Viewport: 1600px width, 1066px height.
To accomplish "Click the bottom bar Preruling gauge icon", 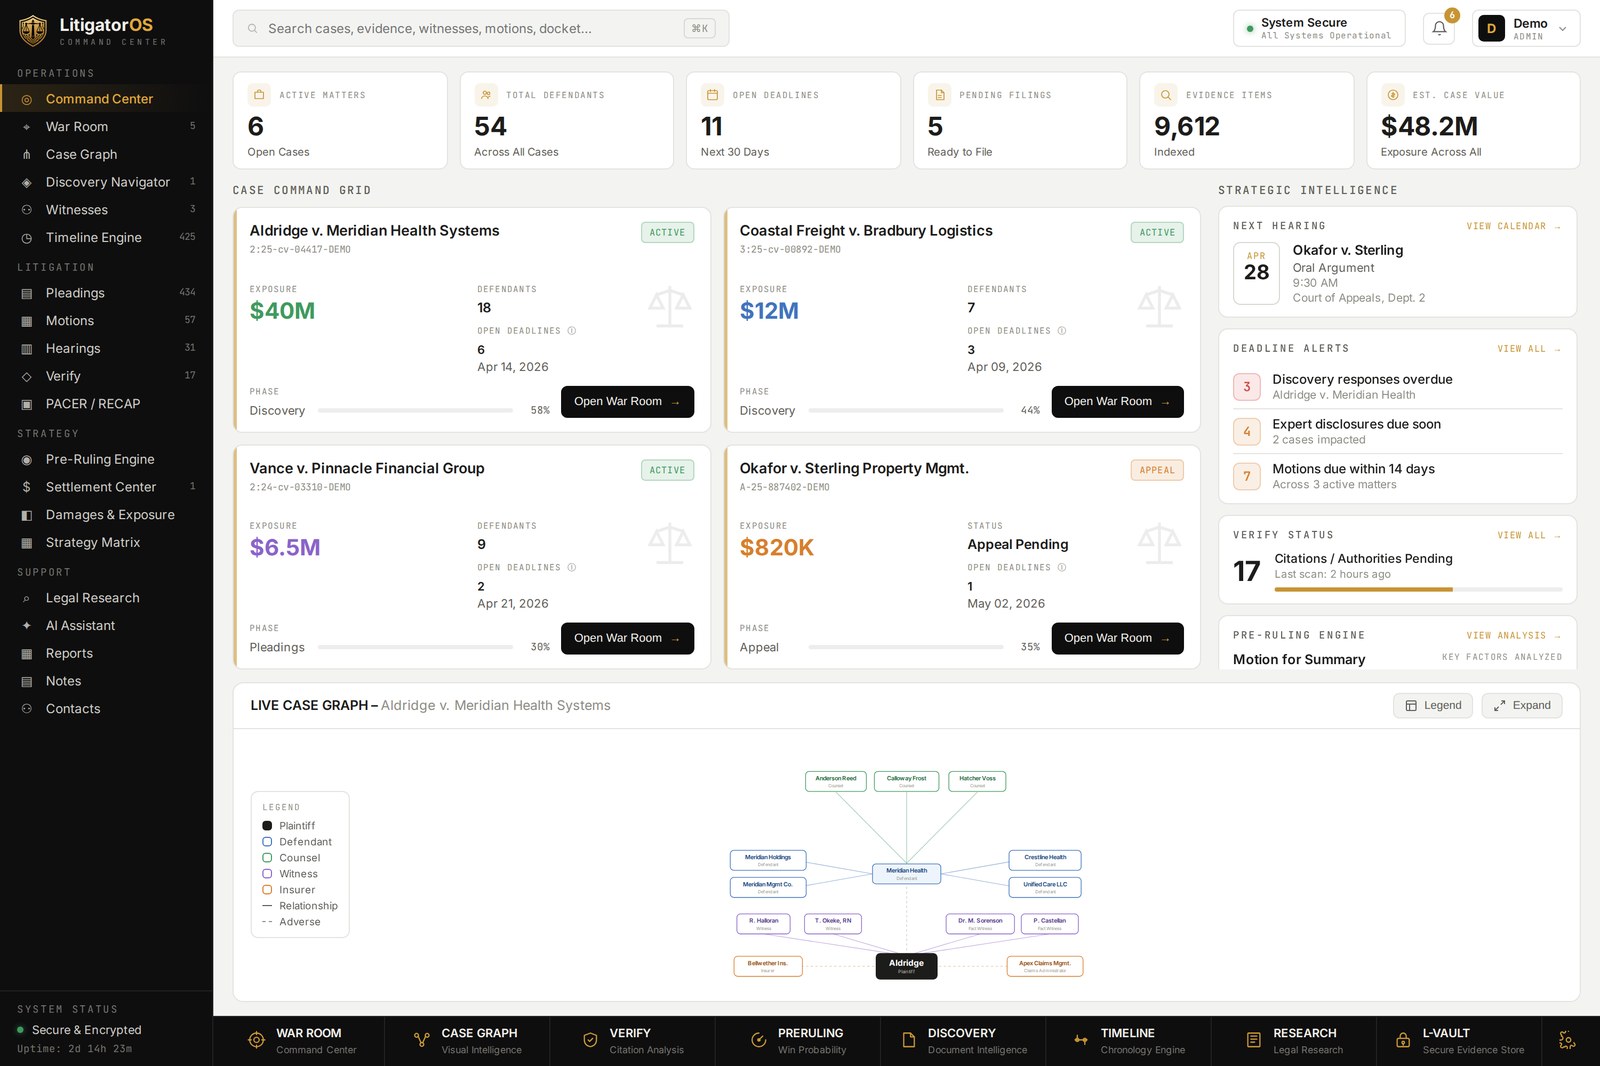I will pos(758,1040).
